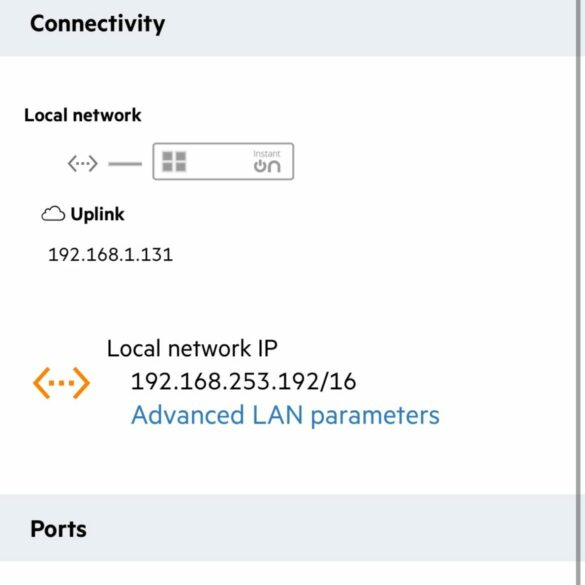The width and height of the screenshot is (585, 585).
Task: Open Advanced LAN parameters link
Action: (285, 415)
